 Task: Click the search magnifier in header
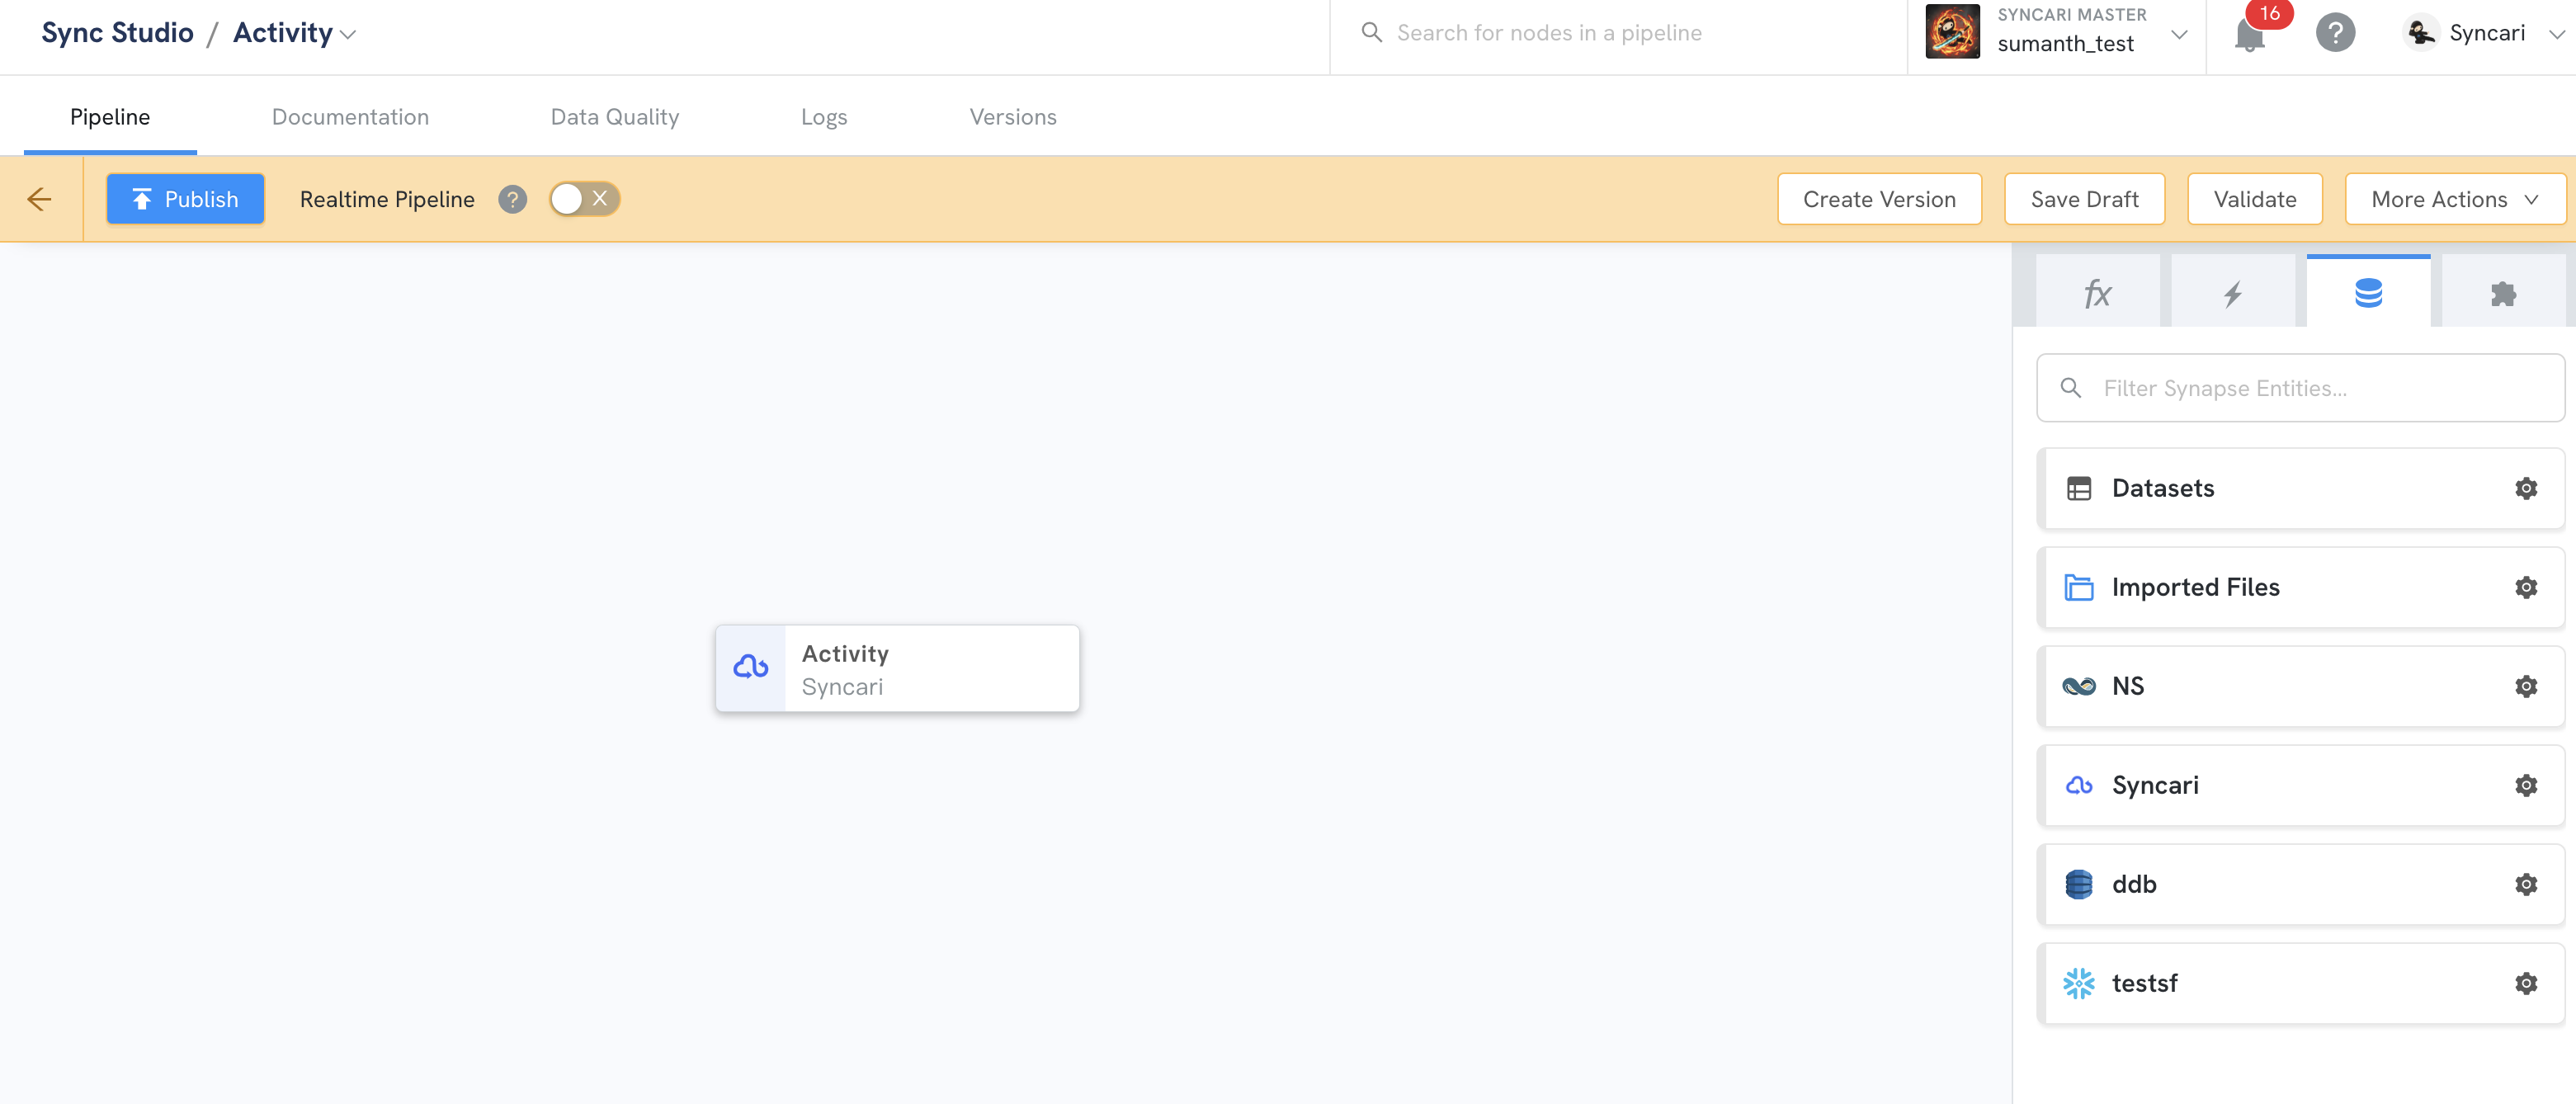tap(1372, 32)
